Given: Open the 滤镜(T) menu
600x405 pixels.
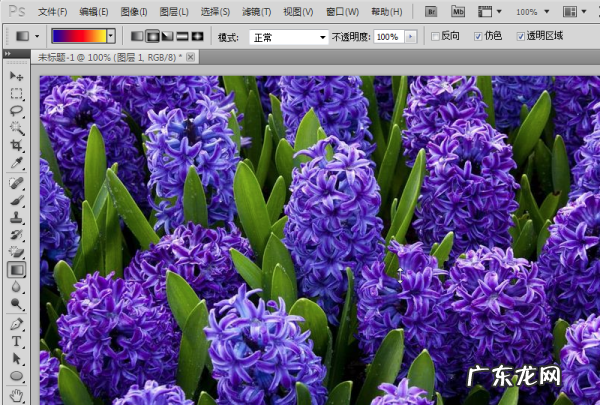Looking at the screenshot, I should [256, 12].
